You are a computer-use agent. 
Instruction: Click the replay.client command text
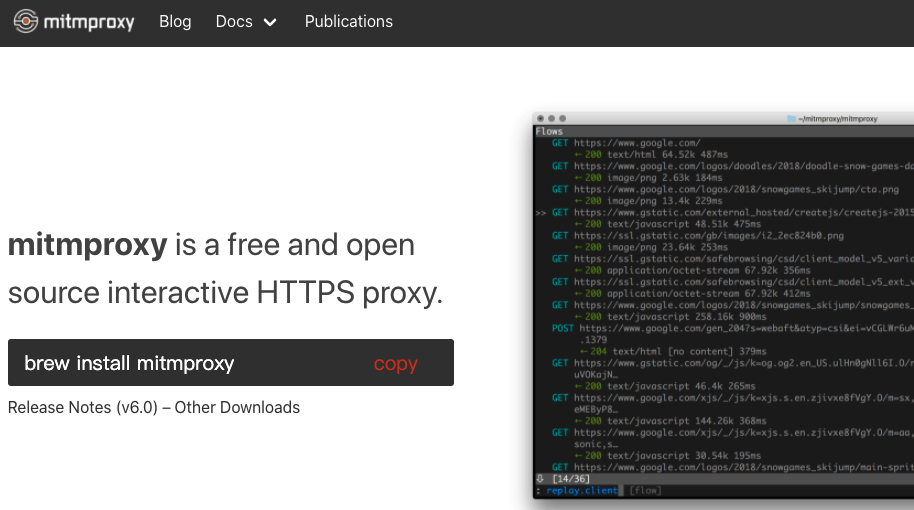coord(582,490)
